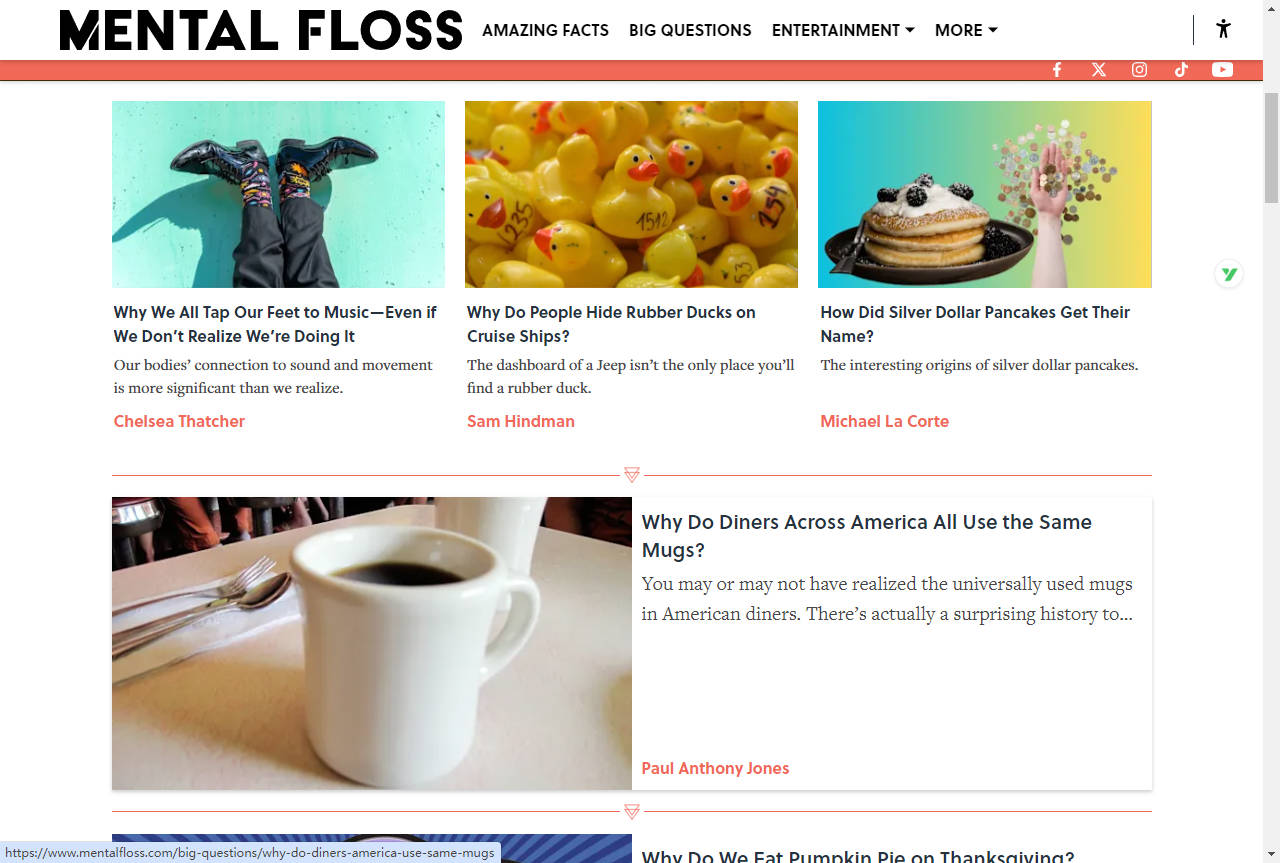This screenshot has height=863, width=1280.
Task: Click the feet tapping article thumbnail
Action: pos(278,194)
